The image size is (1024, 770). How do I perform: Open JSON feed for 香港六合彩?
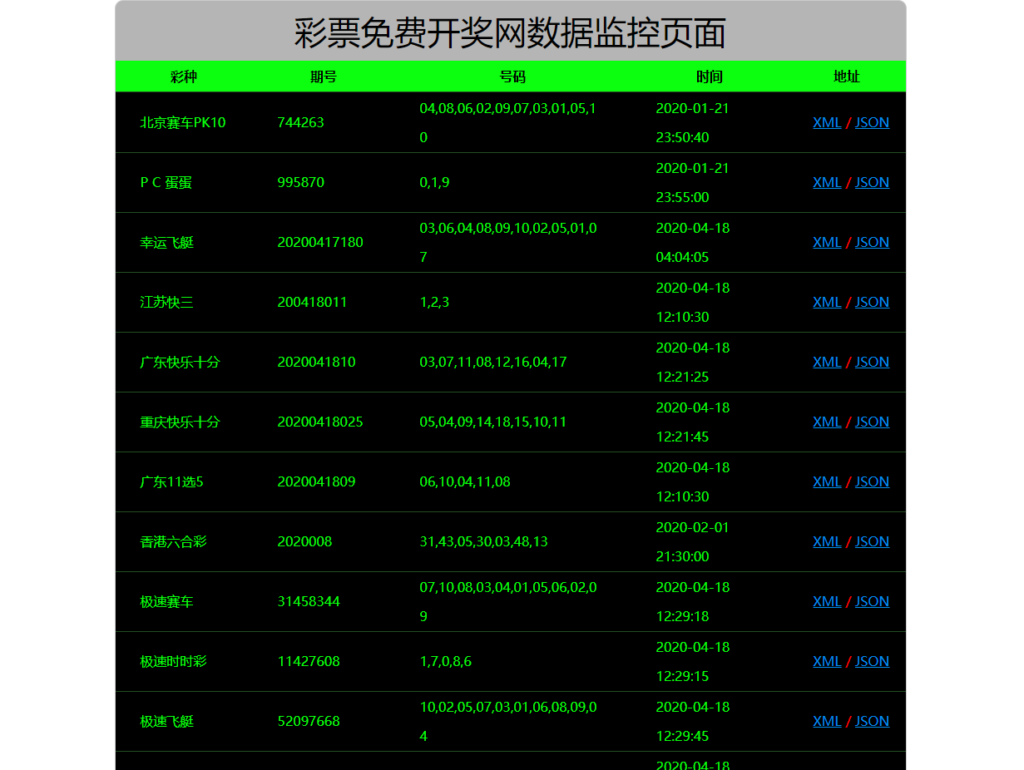(x=871, y=541)
